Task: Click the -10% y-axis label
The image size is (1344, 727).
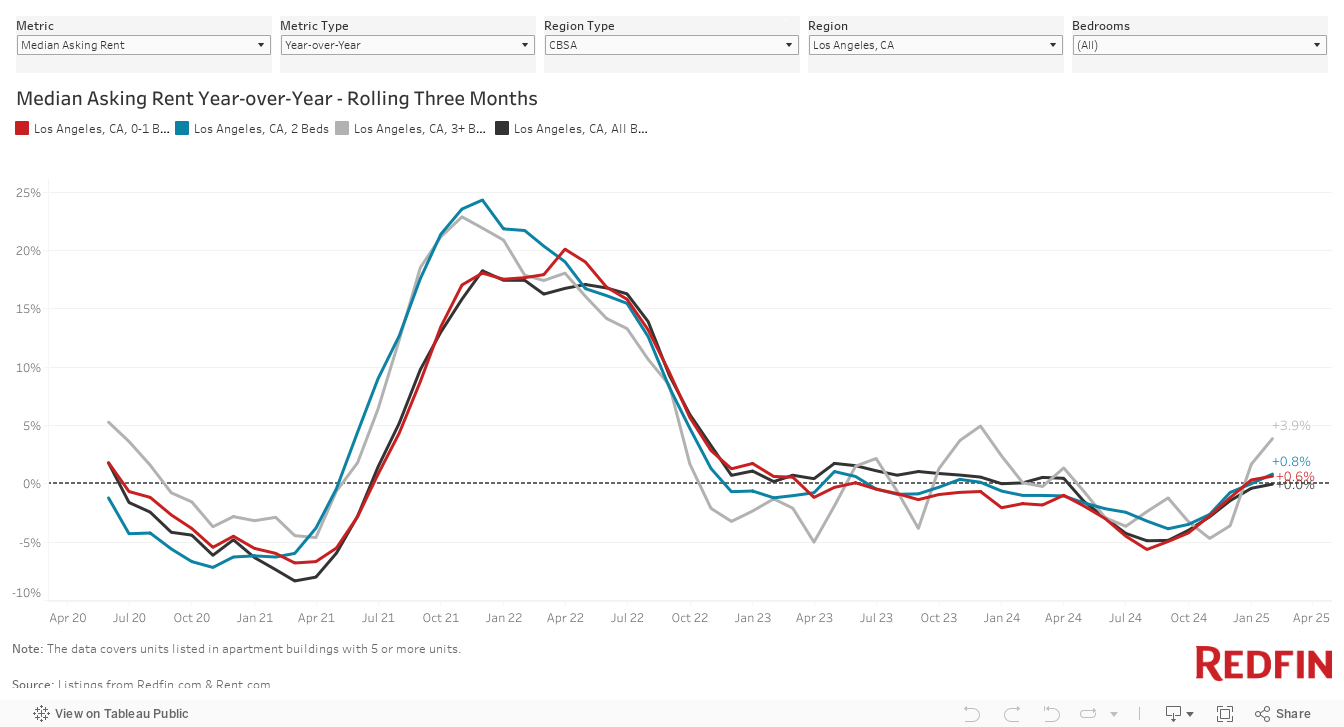Action: click(x=25, y=593)
